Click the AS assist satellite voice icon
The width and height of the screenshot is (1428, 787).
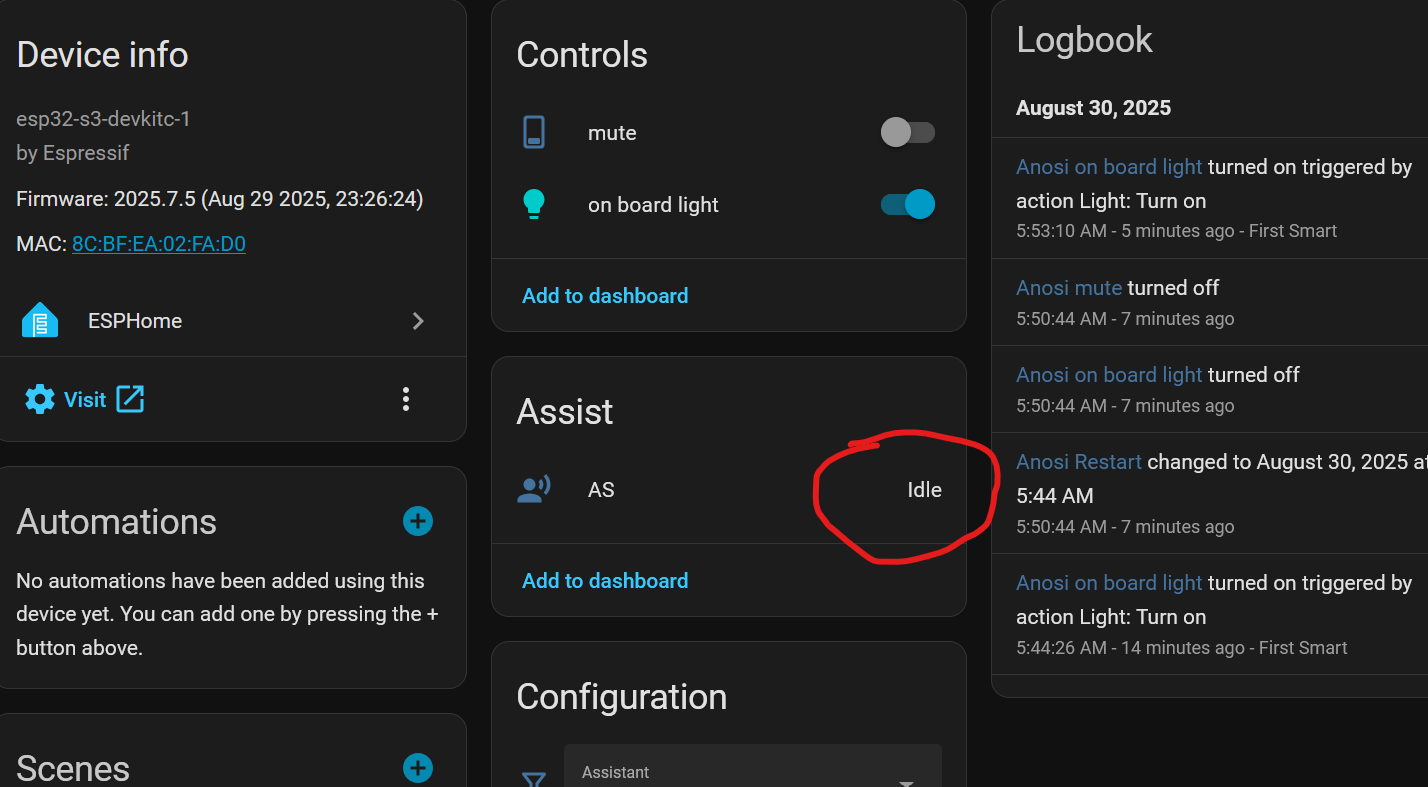click(x=534, y=490)
